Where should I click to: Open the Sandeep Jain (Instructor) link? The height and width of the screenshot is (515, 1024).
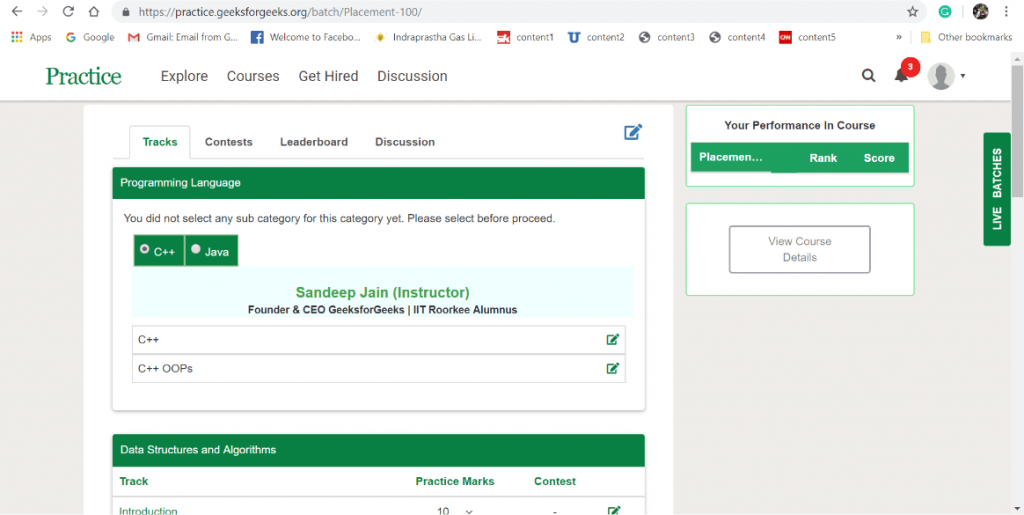(x=383, y=292)
